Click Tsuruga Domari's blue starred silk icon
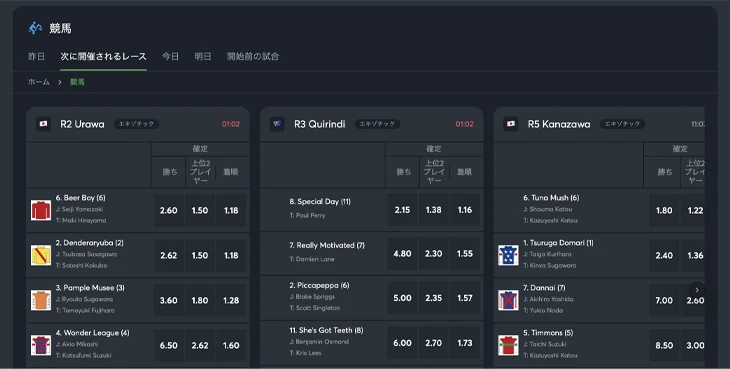The height and width of the screenshot is (369, 730). coord(508,255)
